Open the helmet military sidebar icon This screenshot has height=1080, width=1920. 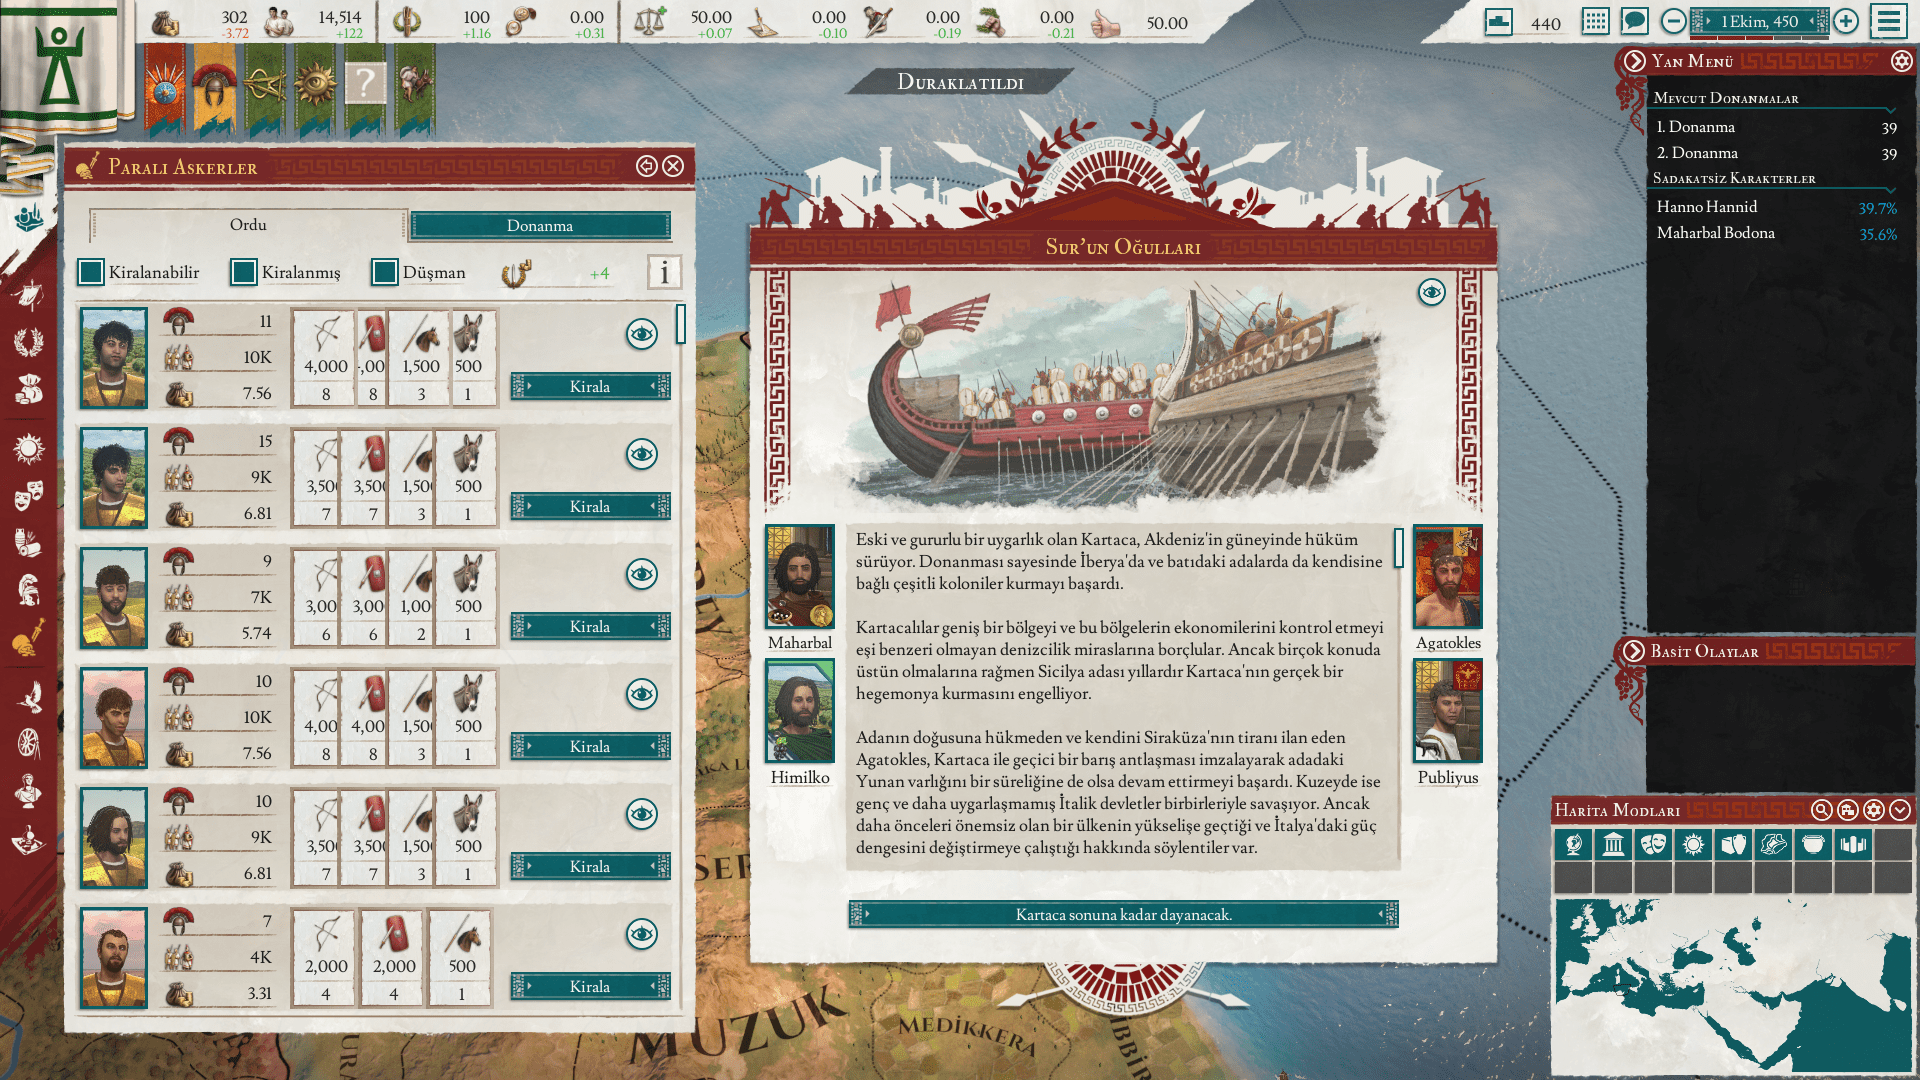(x=29, y=590)
